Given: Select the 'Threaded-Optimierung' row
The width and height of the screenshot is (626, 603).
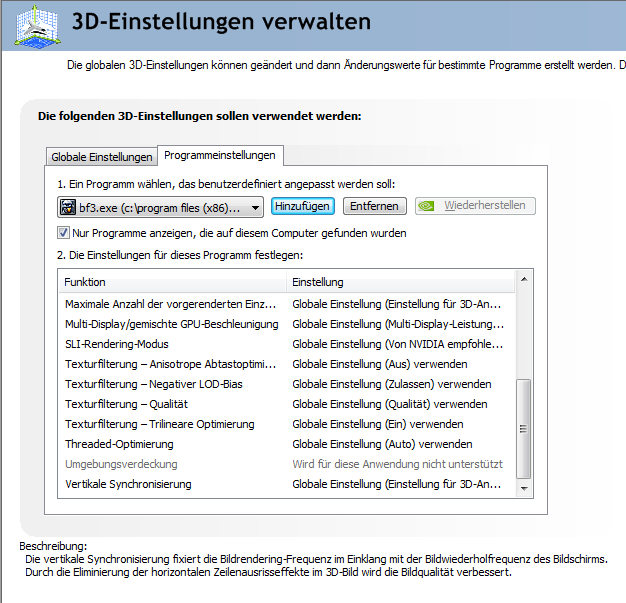Looking at the screenshot, I should point(287,444).
